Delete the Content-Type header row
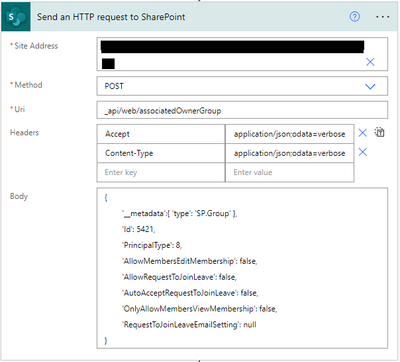The height and width of the screenshot is (362, 400). point(363,152)
